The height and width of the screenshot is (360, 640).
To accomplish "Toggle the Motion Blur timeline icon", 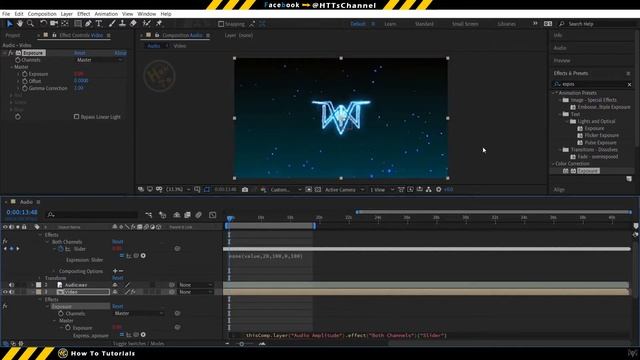I will click(198, 215).
